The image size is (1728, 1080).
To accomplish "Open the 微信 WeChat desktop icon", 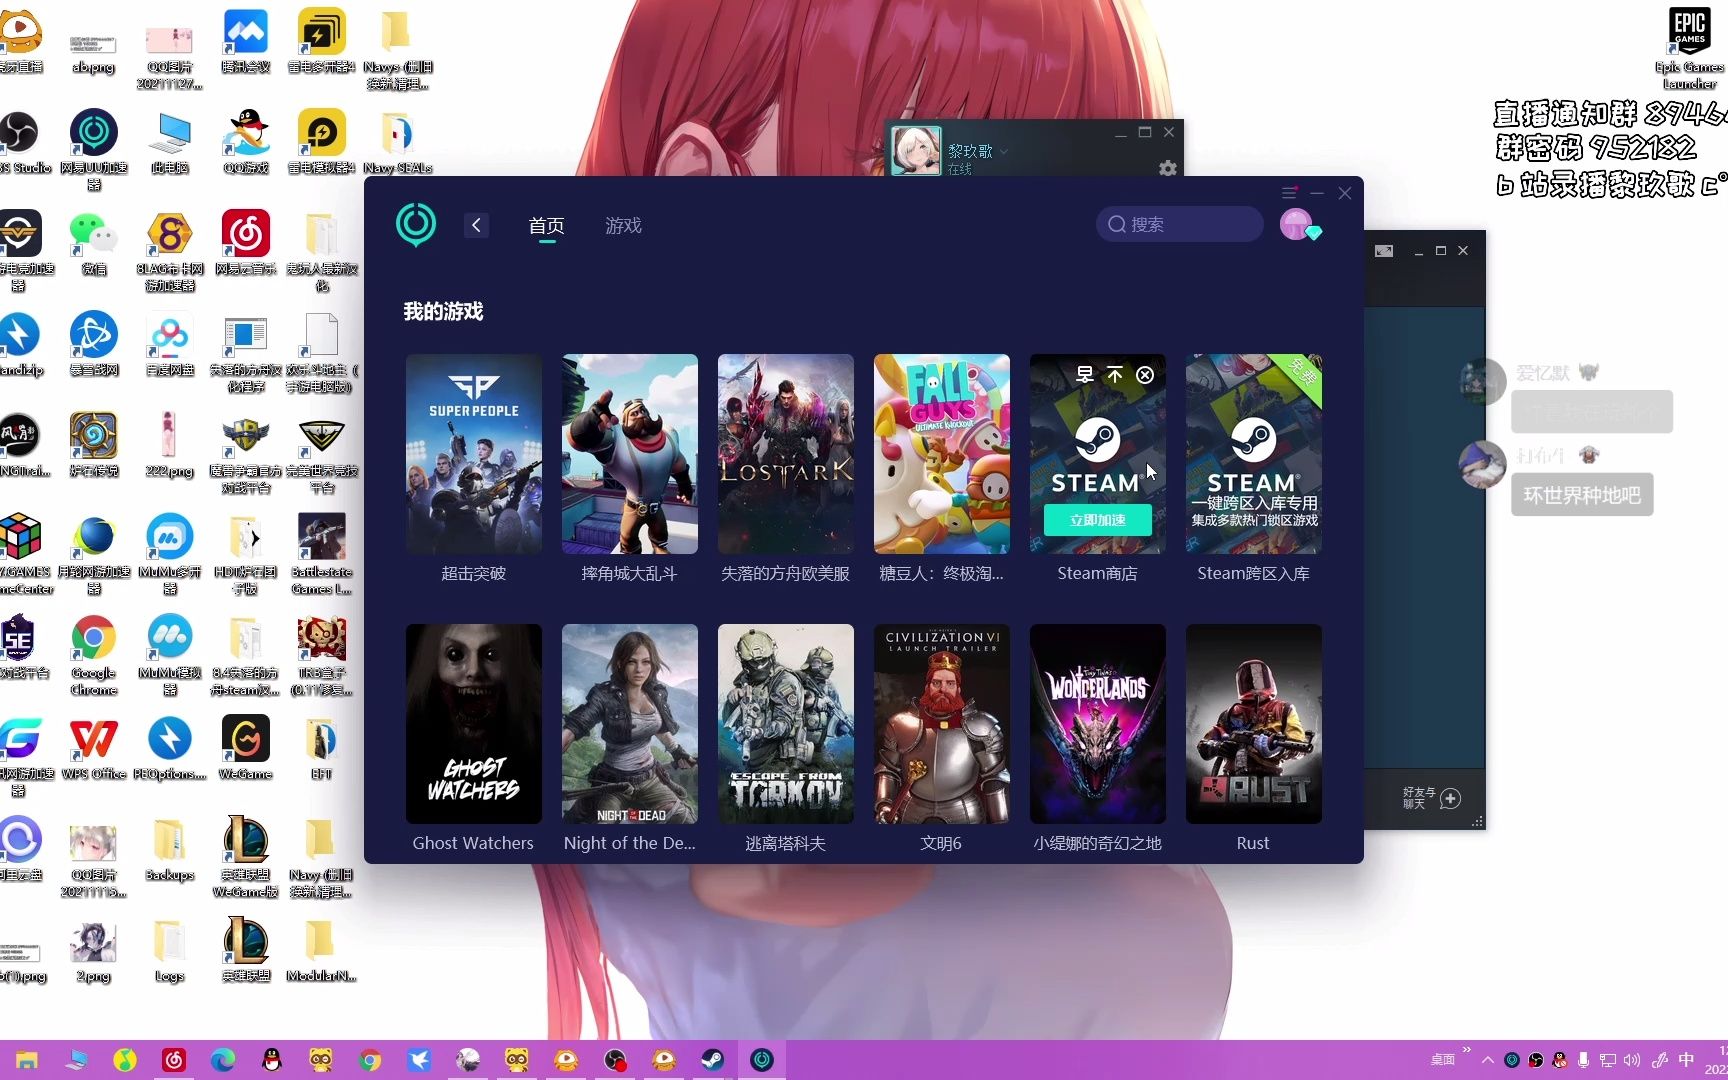I will coord(94,243).
